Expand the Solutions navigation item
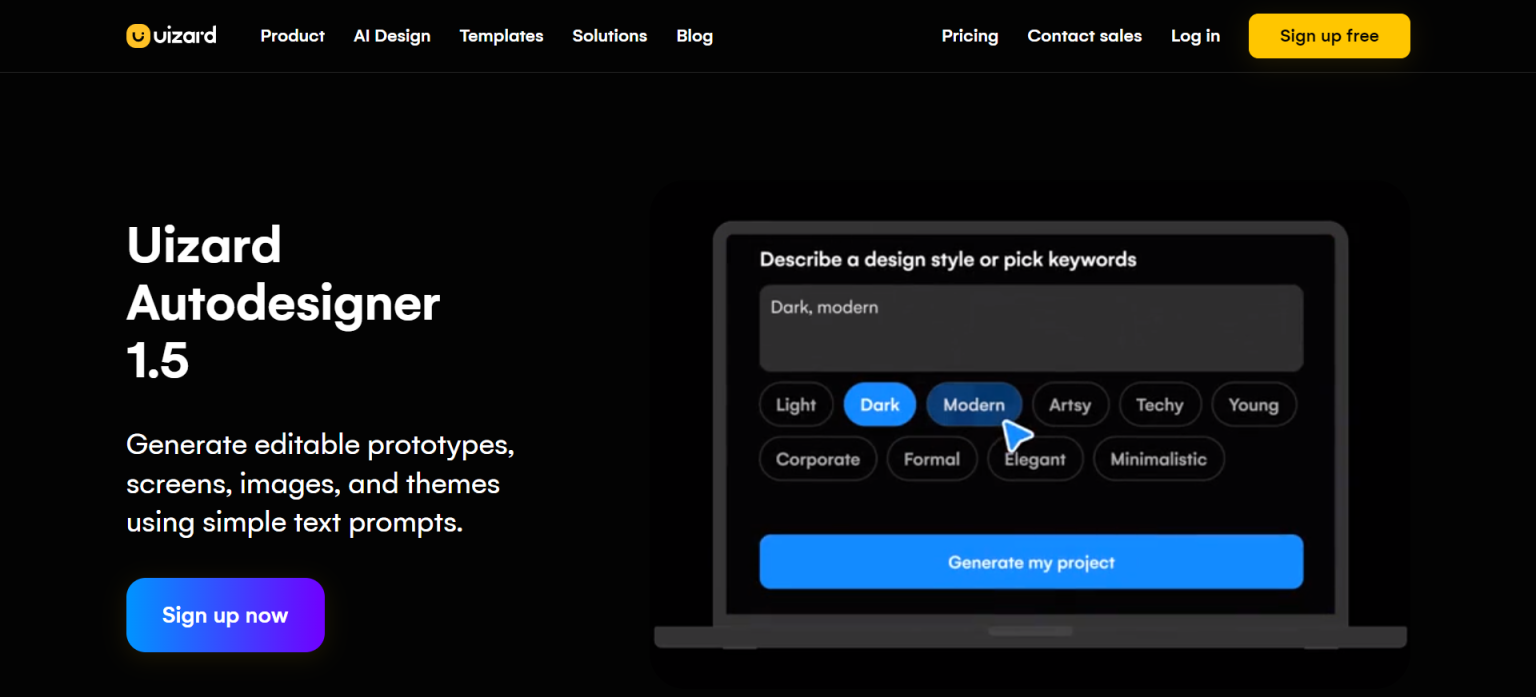This screenshot has height=697, width=1536. pyautogui.click(x=609, y=36)
